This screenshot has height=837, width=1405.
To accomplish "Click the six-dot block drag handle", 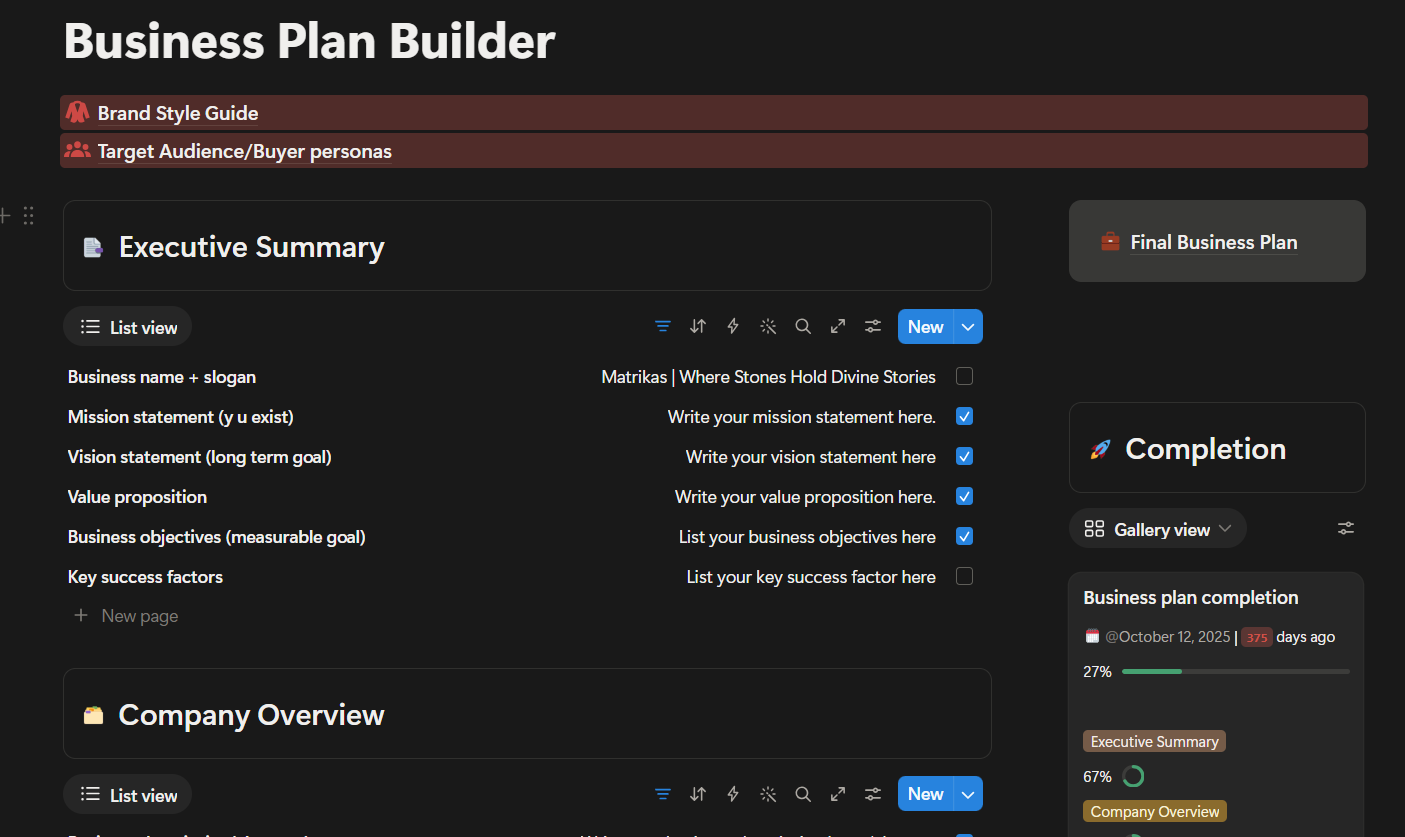I will tap(28, 215).
